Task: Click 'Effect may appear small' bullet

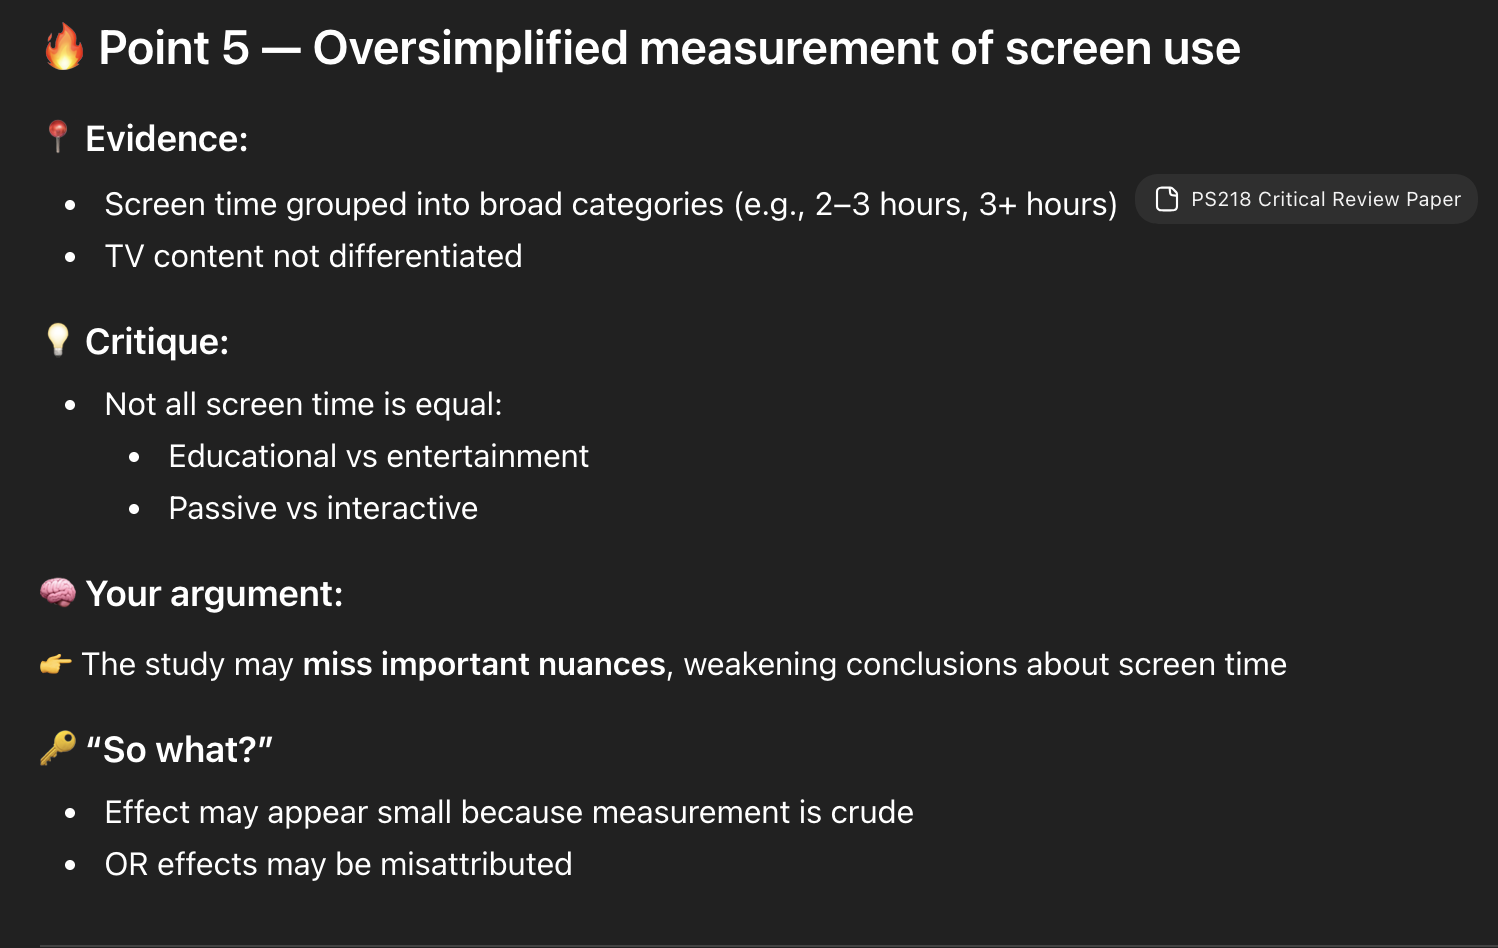Action: point(509,812)
